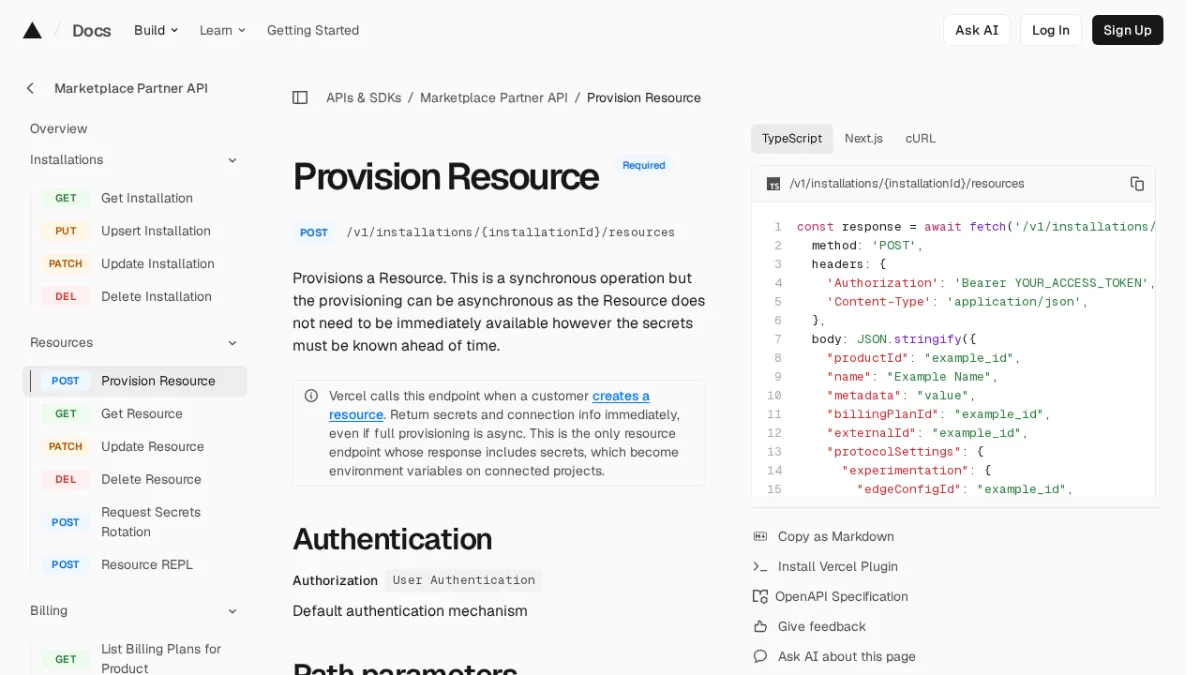
Task: Click the Required badge near the title
Action: coord(644,166)
